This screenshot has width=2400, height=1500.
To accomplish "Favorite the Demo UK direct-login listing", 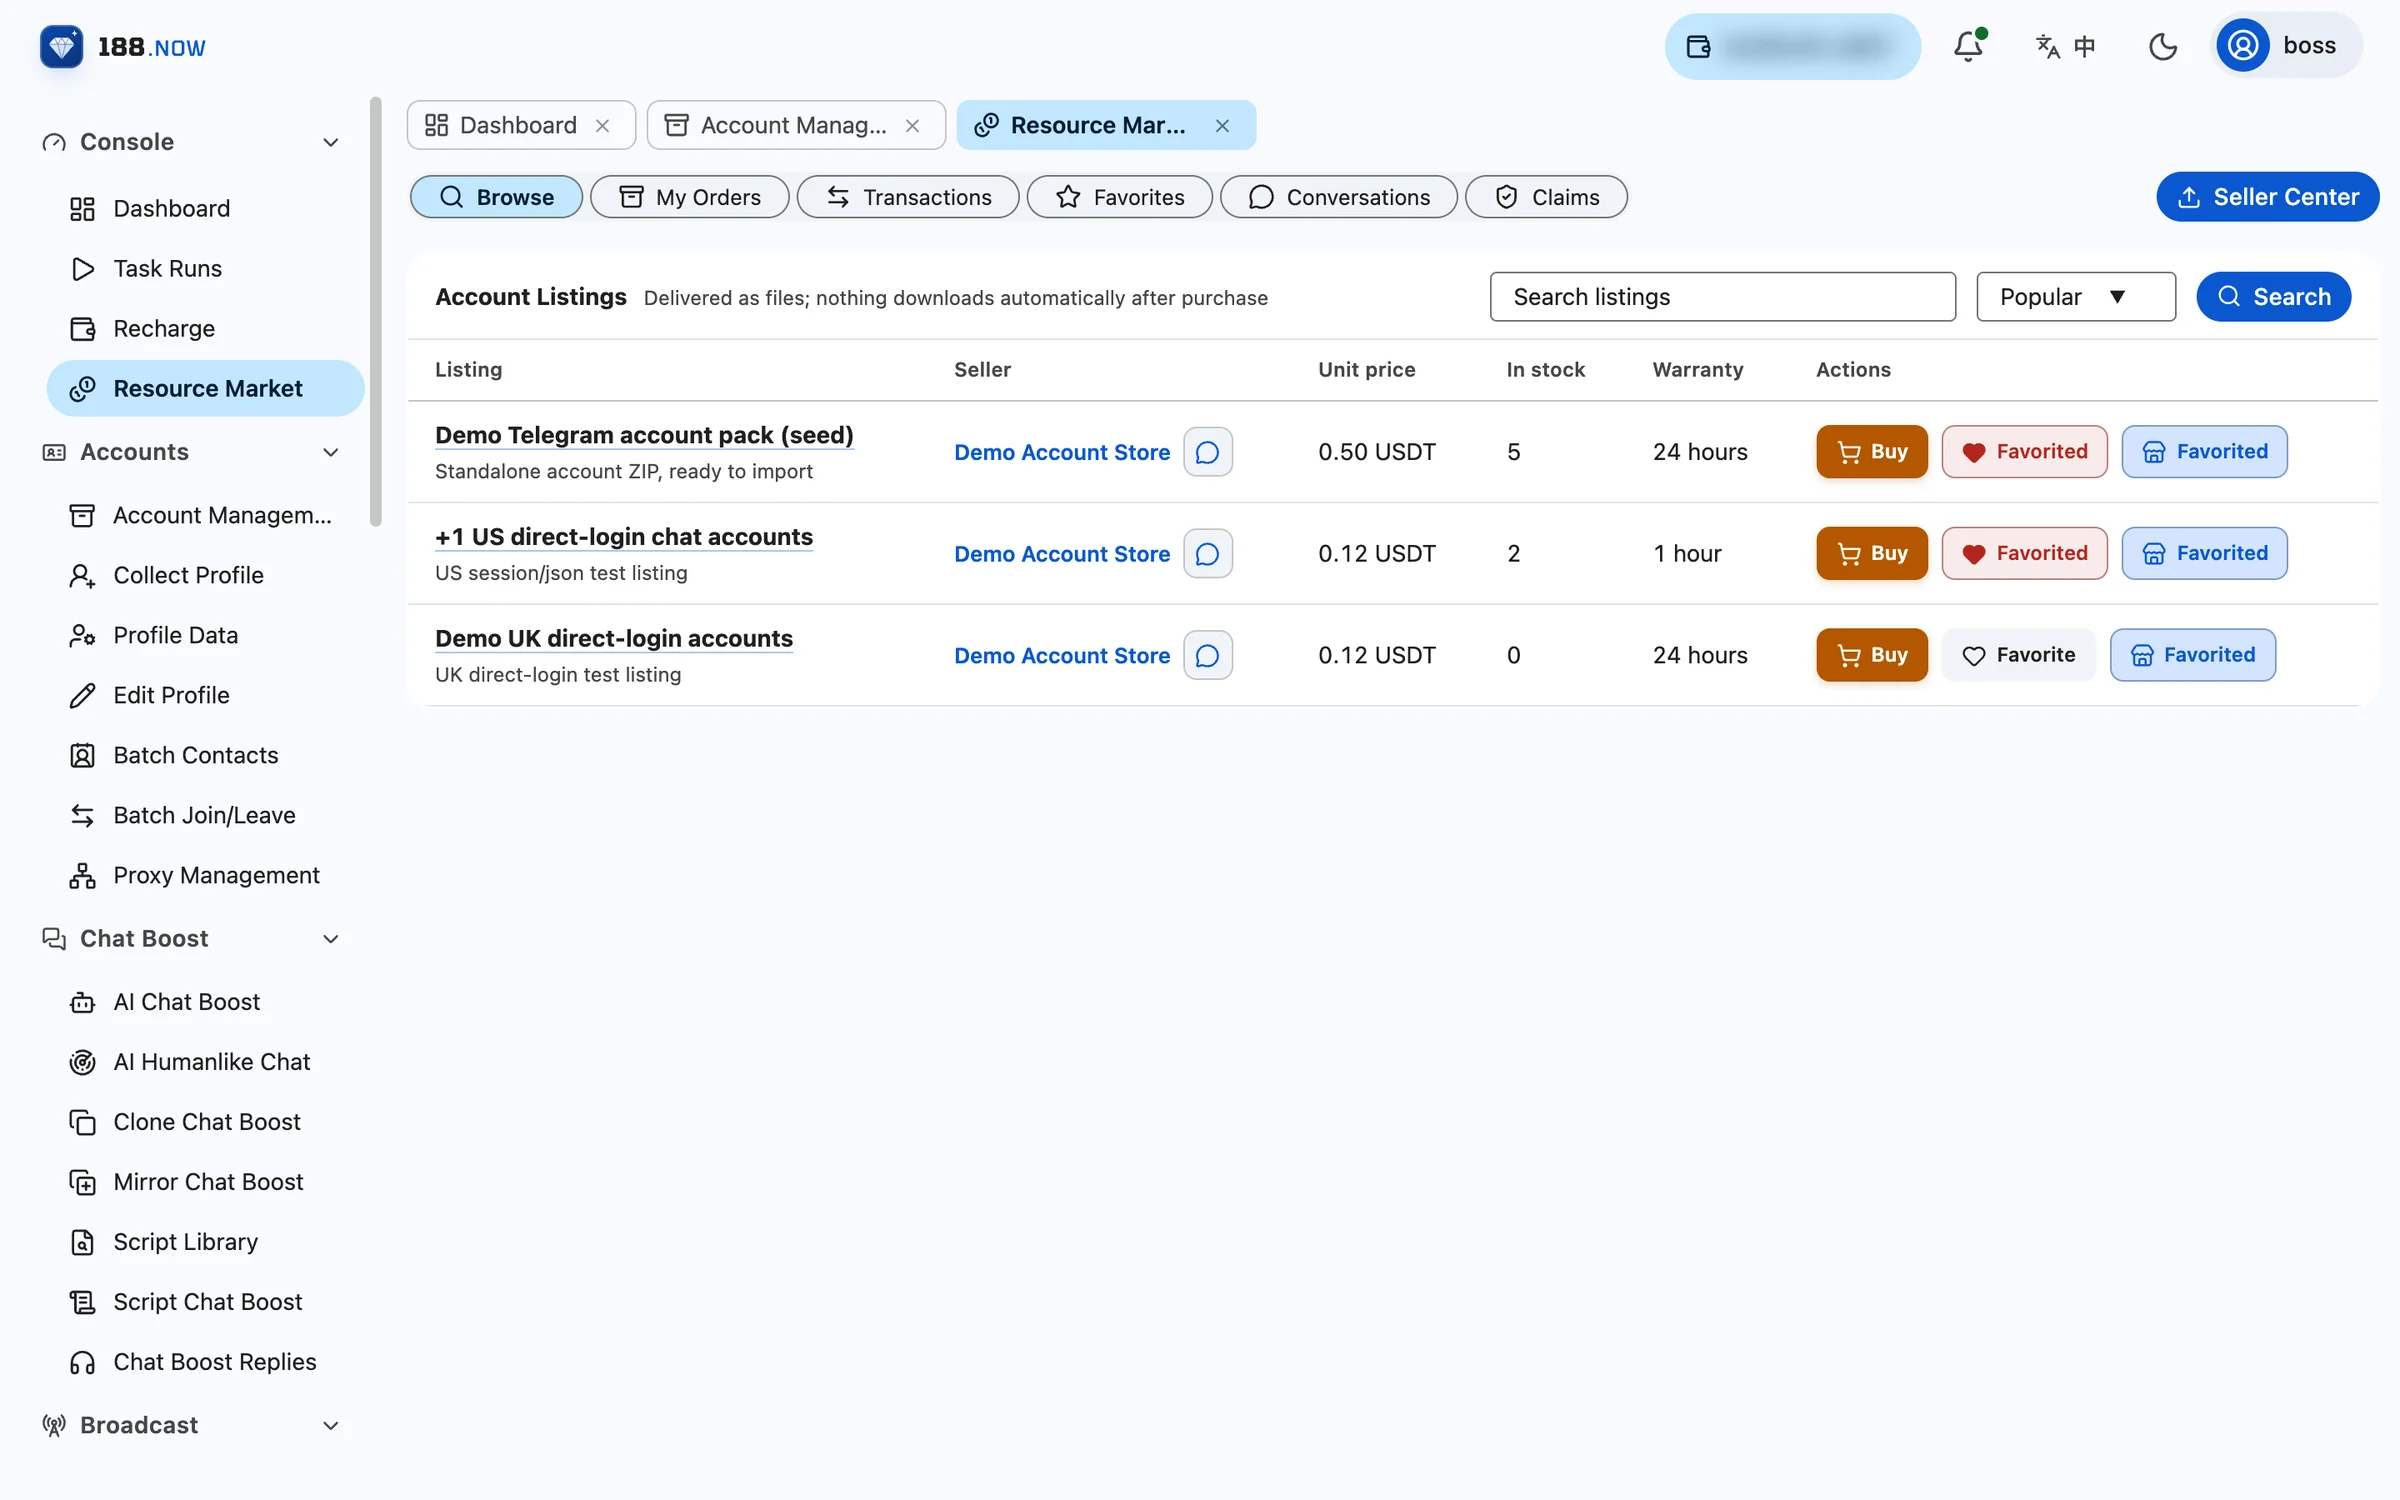I will pyautogui.click(x=2018, y=655).
